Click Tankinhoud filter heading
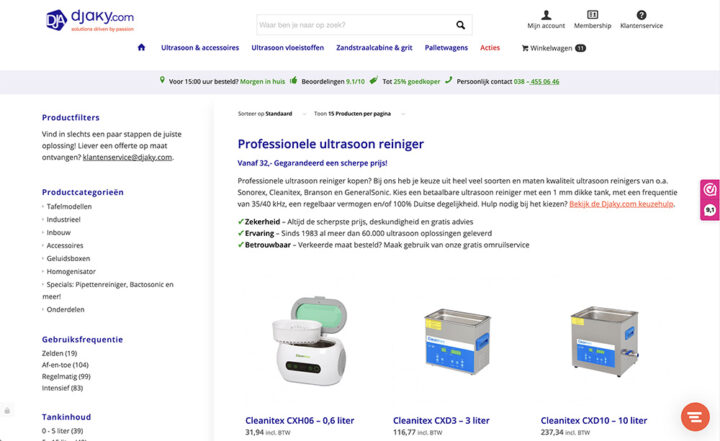Image resolution: width=720 pixels, height=441 pixels. pyautogui.click(x=67, y=417)
